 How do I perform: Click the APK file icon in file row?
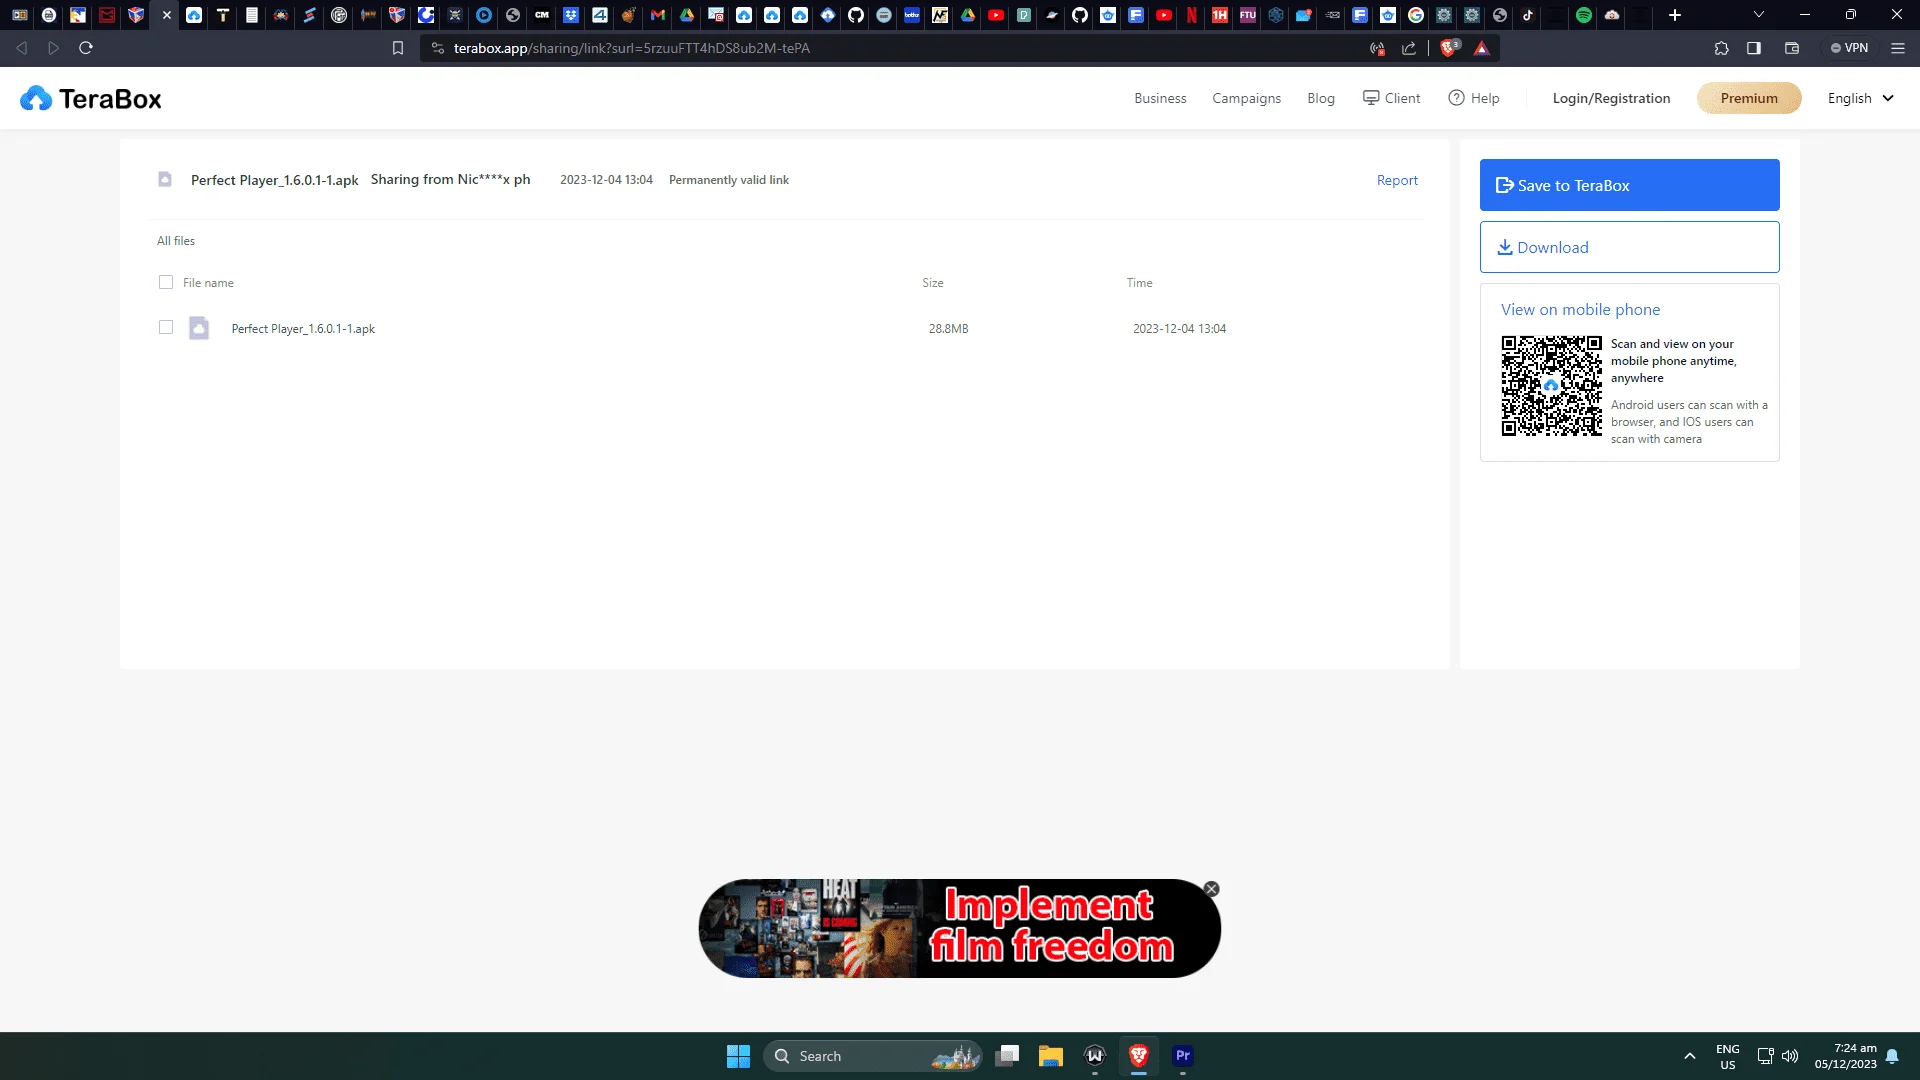coord(199,328)
